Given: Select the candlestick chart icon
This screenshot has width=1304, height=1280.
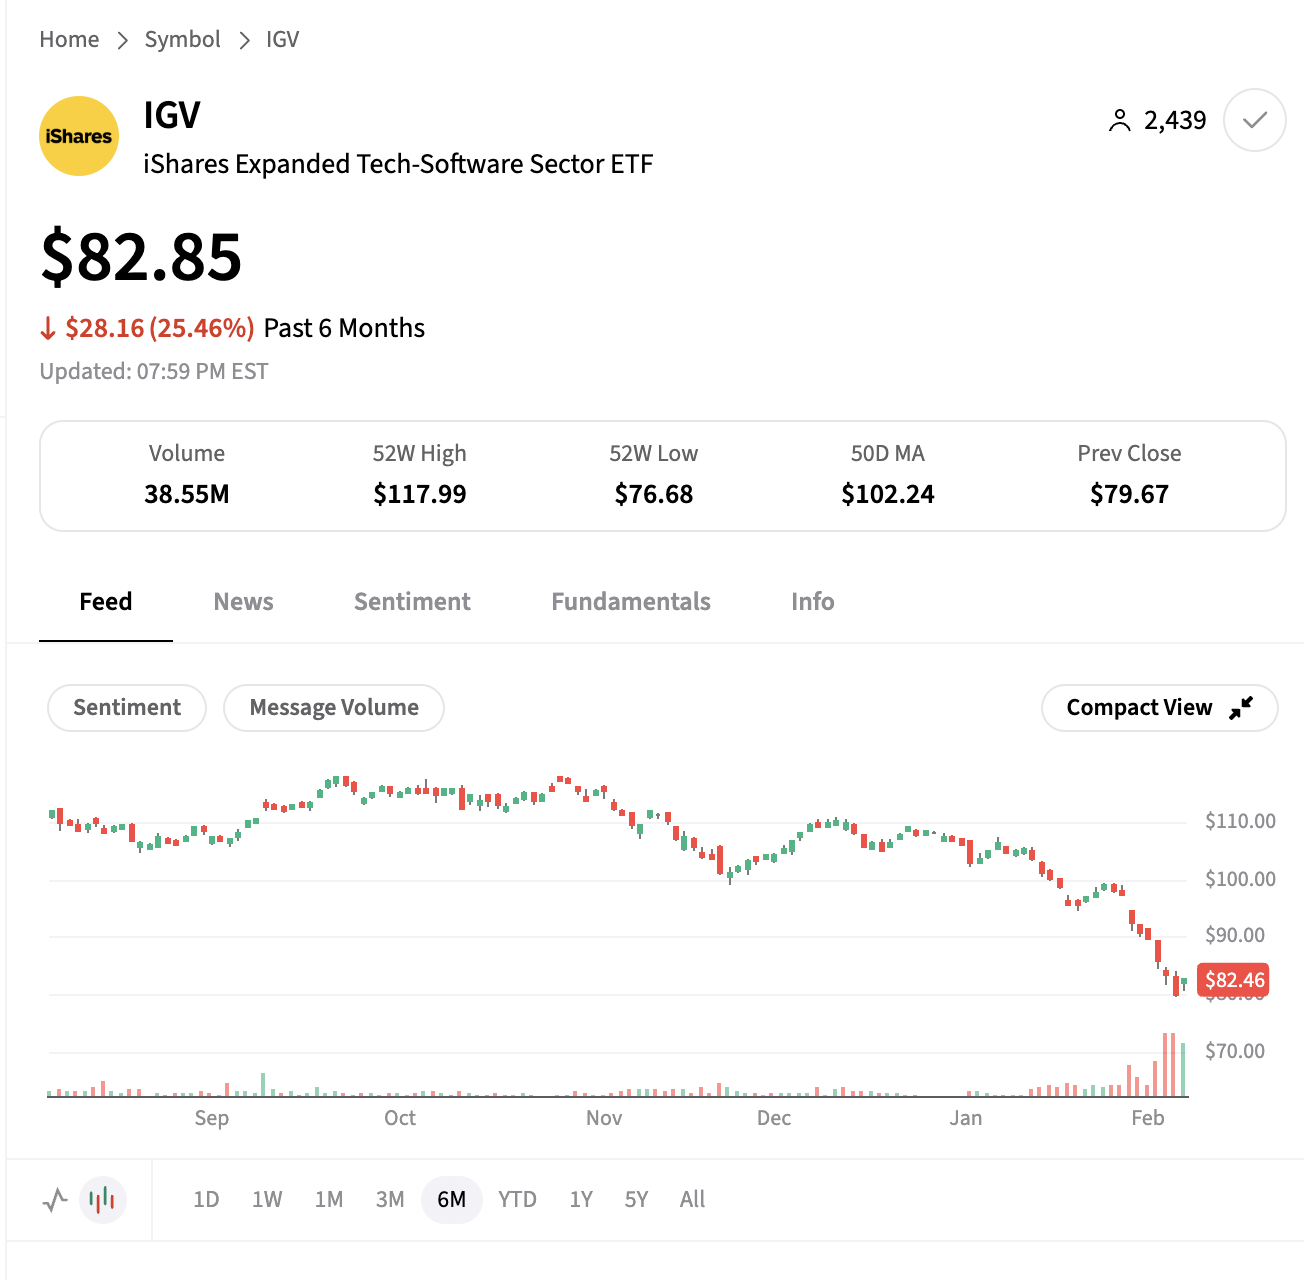Looking at the screenshot, I should [102, 1199].
